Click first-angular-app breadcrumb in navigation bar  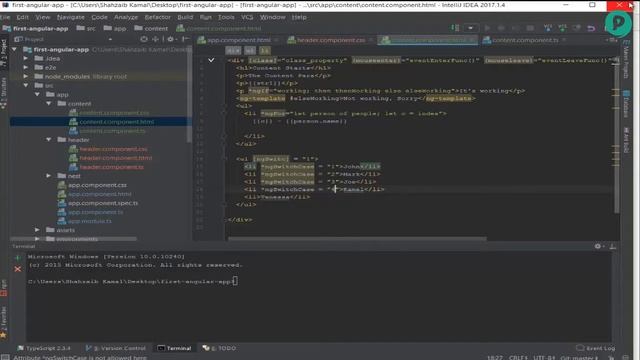(36, 28)
